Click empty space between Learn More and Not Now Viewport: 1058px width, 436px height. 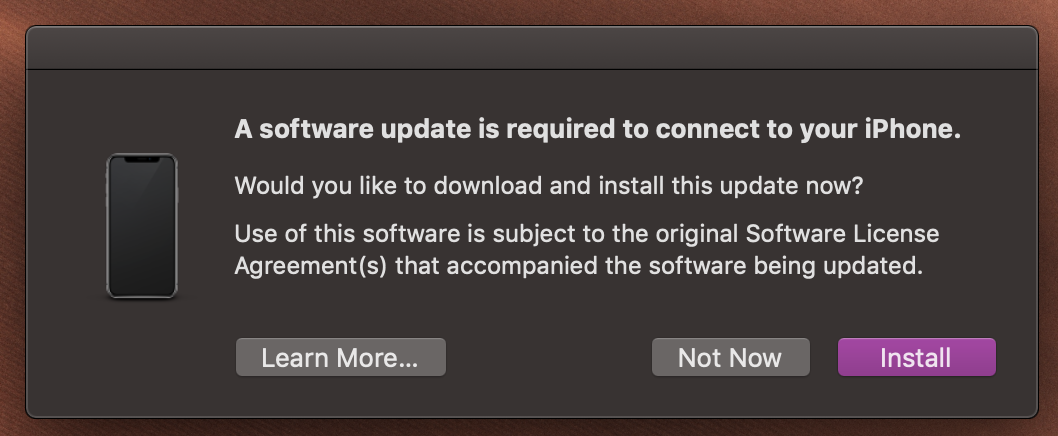[x=548, y=357]
